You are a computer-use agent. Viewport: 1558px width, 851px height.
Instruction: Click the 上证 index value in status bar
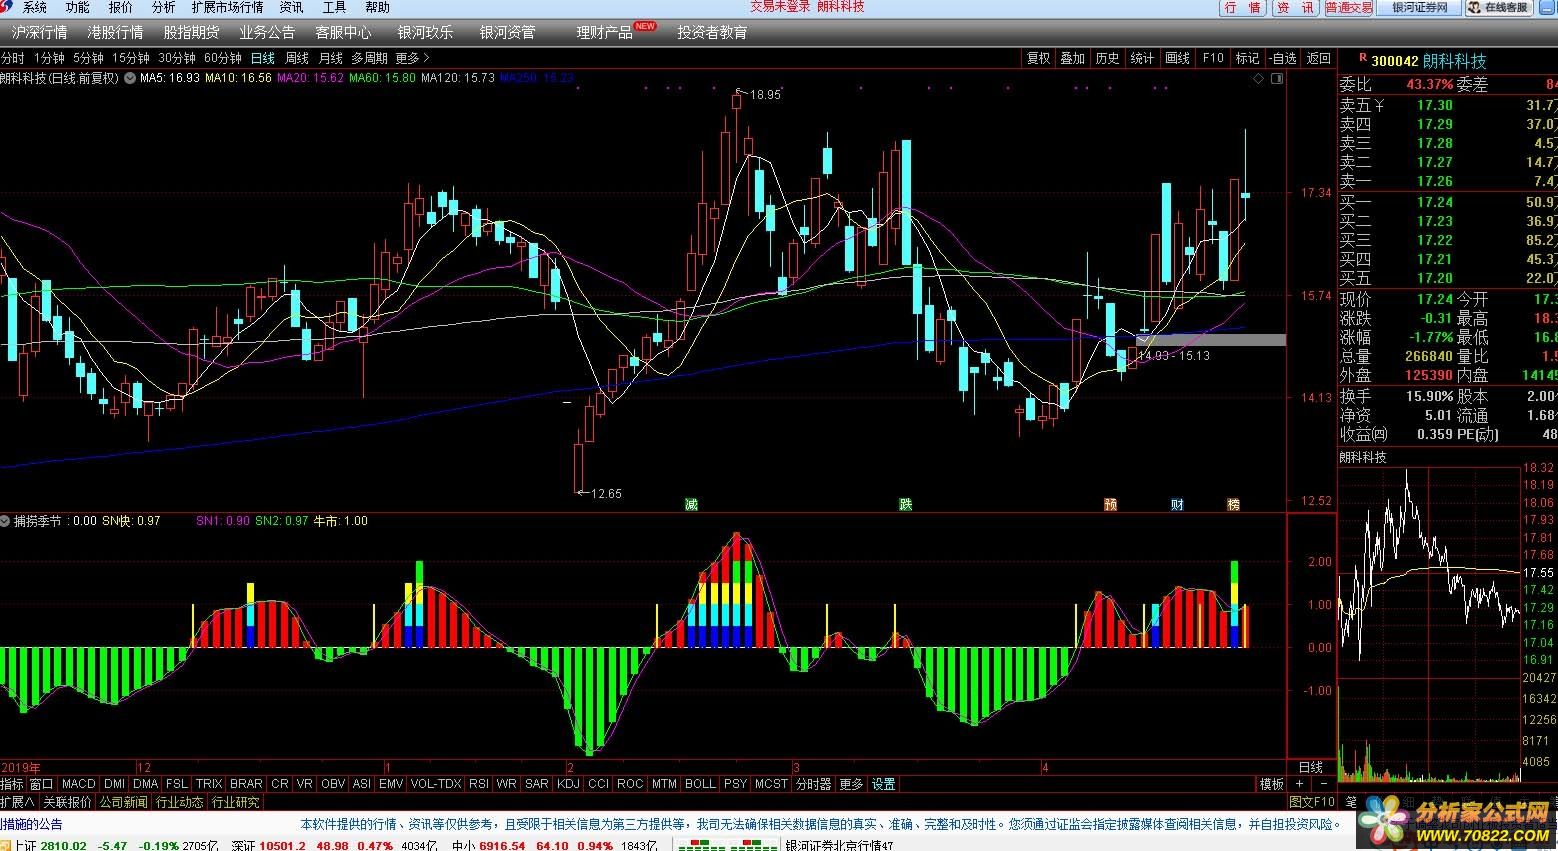pyautogui.click(x=63, y=845)
